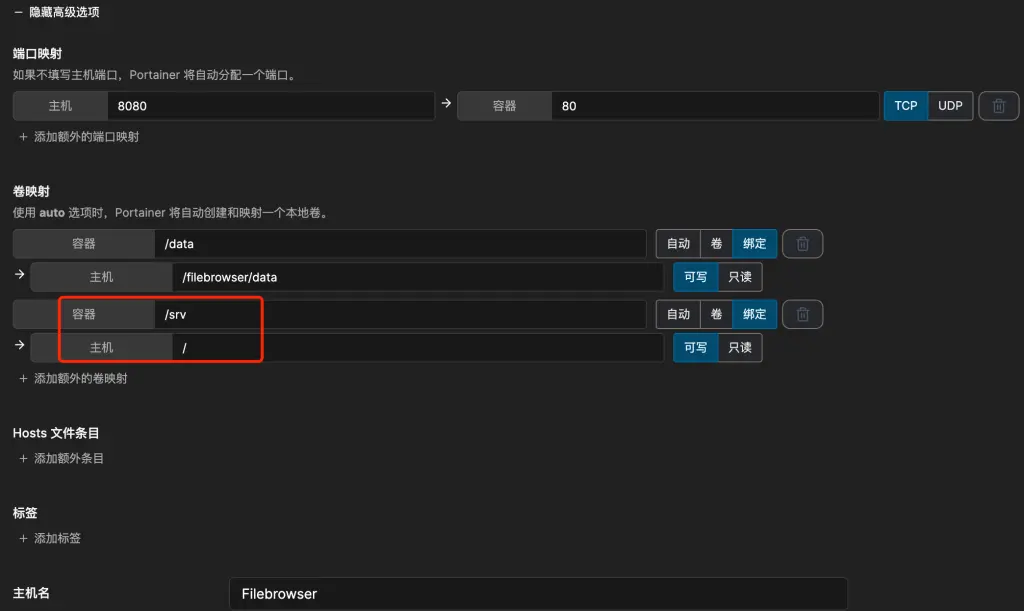Switch /data volume to 自动 mode
Screen dimensions: 1024x611
coord(678,244)
